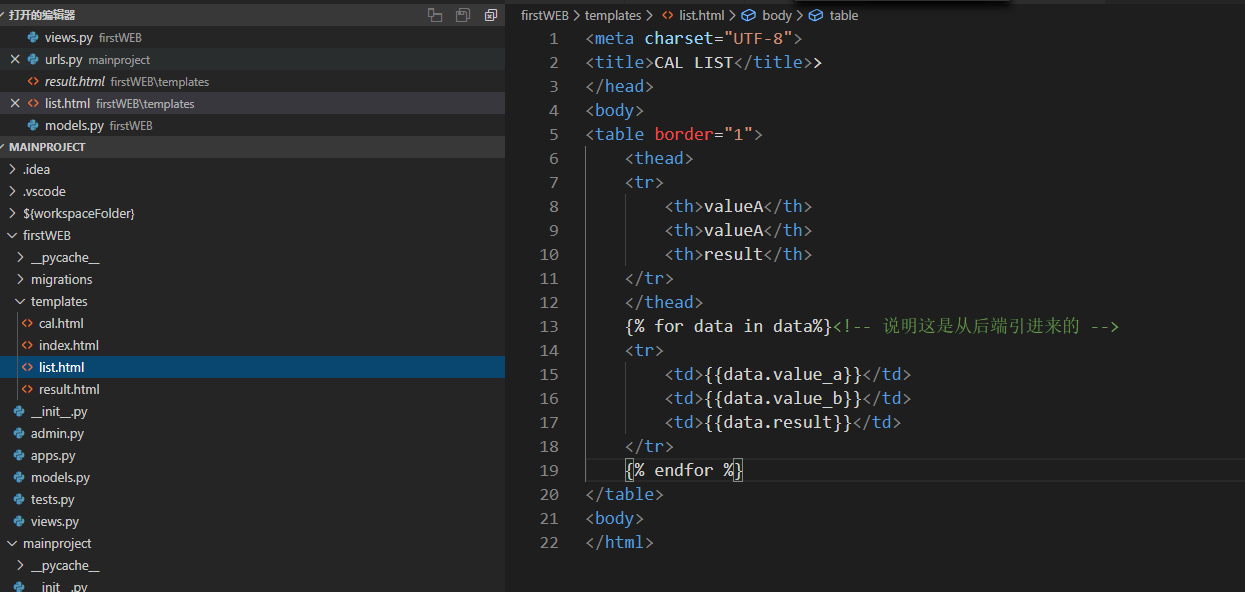This screenshot has width=1245, height=592.
Task: Click border="1" attribute on line 5
Action: click(x=703, y=134)
